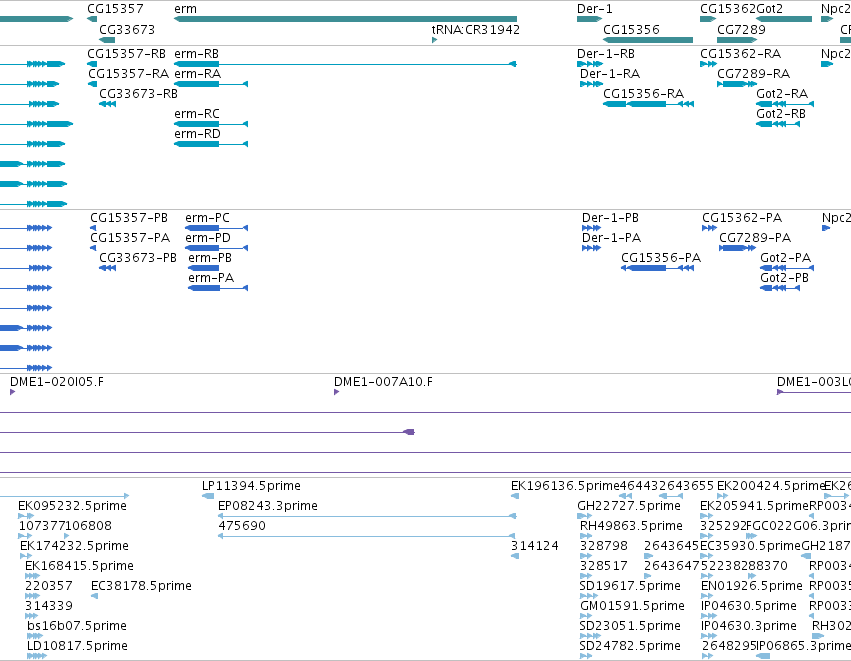The height and width of the screenshot is (661, 851).
Task: Click the LD10817.5prime EST label
Action: tap(77, 646)
